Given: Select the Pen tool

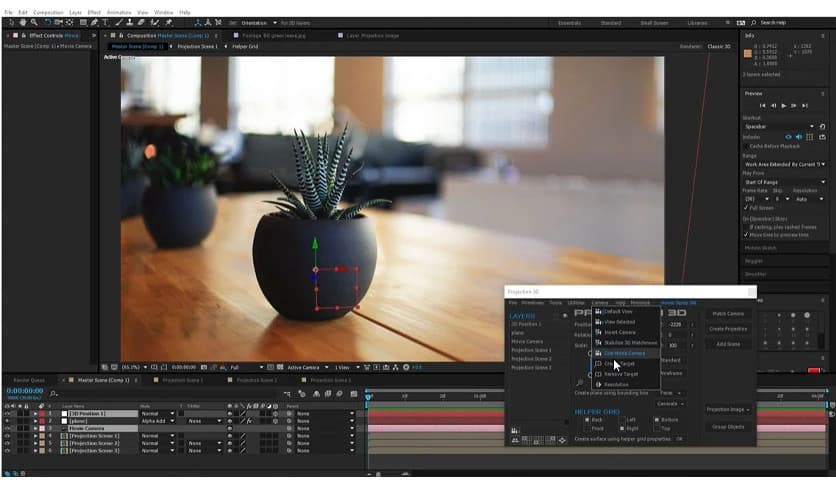Looking at the screenshot, I should [x=94, y=23].
